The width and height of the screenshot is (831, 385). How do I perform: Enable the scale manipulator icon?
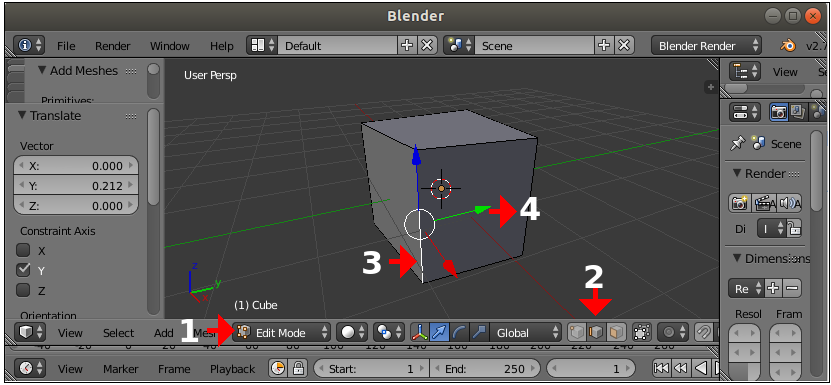(478, 333)
